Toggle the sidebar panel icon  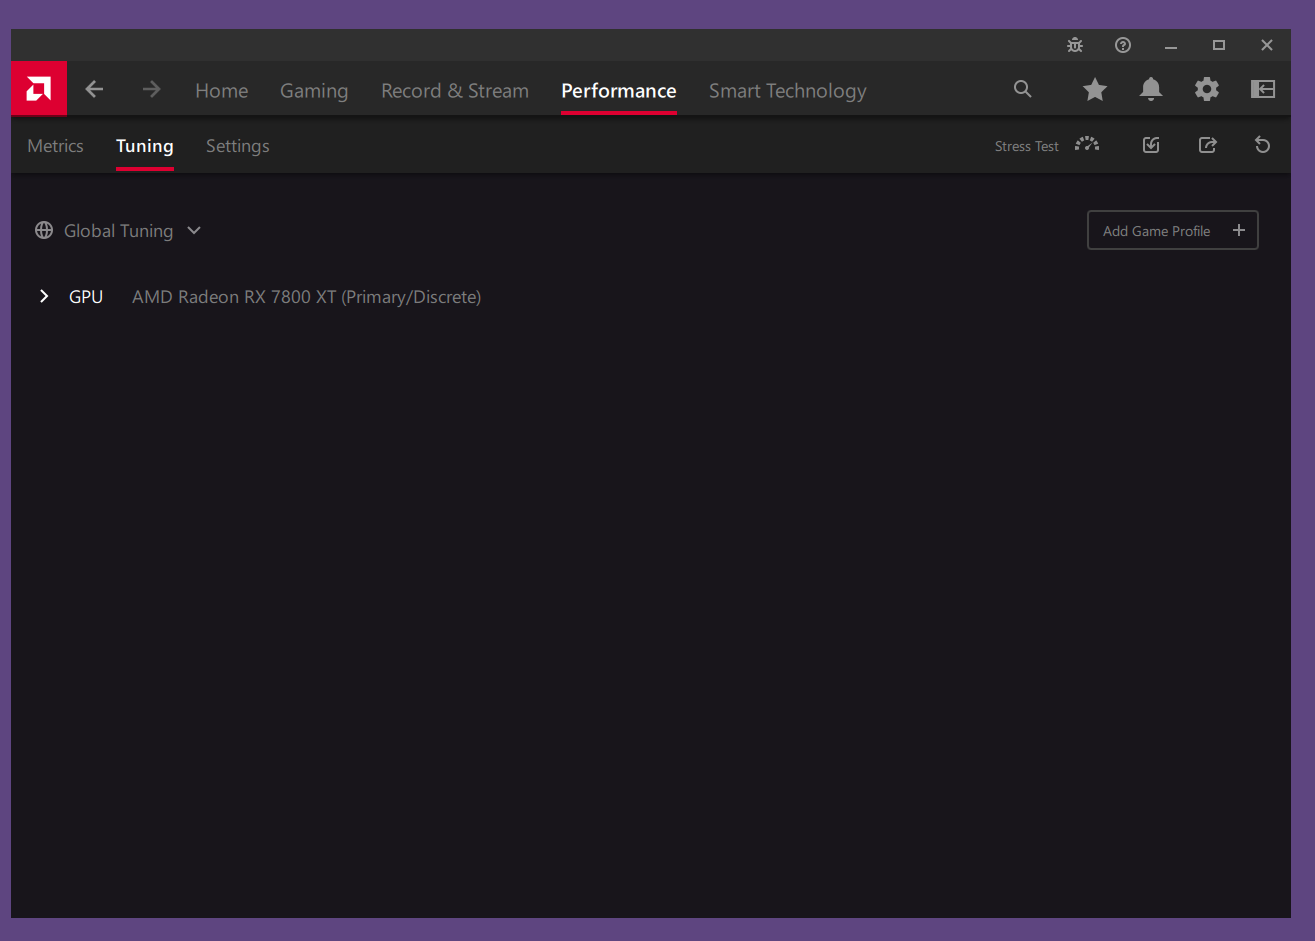pyautogui.click(x=1263, y=90)
